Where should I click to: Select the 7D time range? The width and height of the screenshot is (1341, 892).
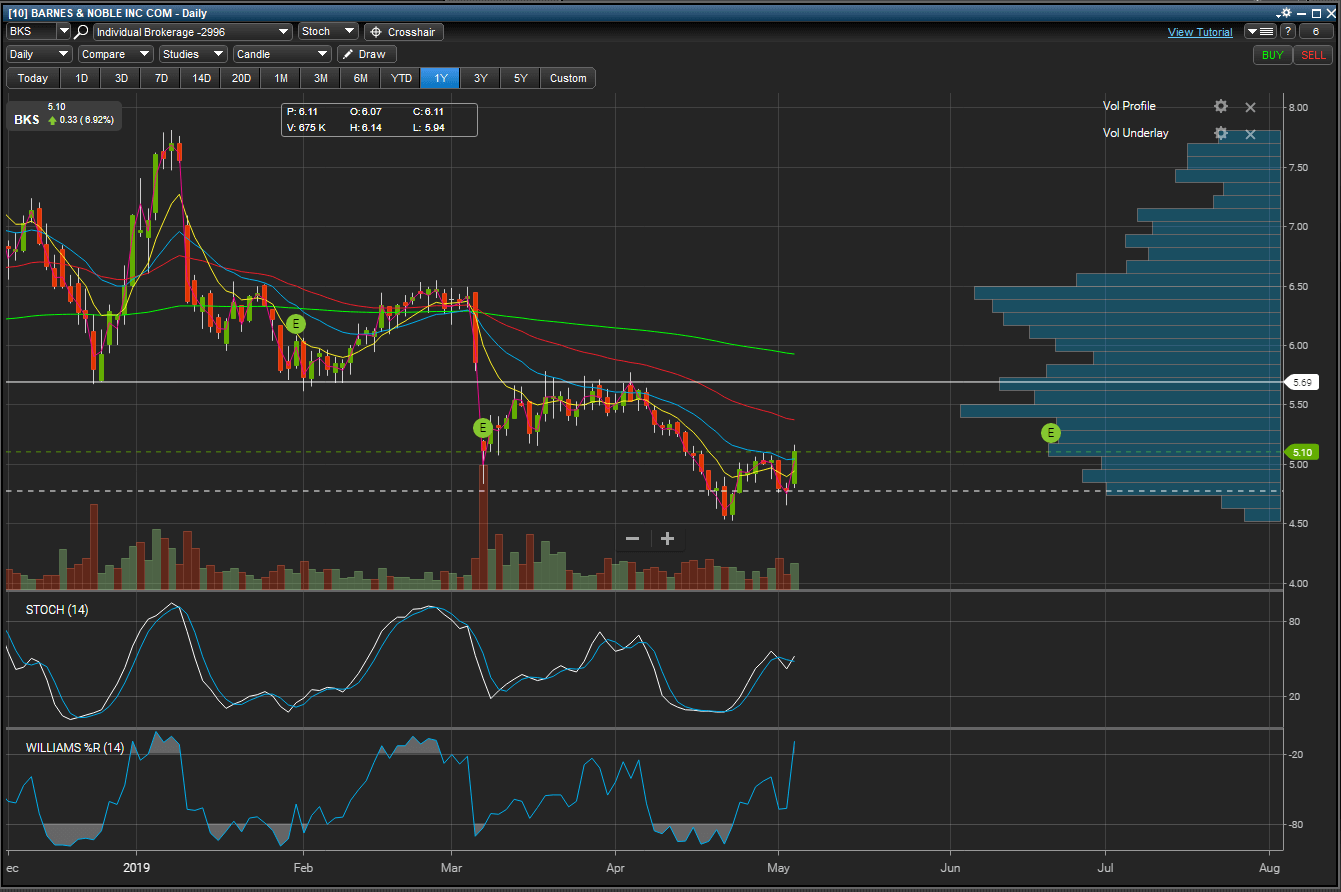[x=161, y=78]
